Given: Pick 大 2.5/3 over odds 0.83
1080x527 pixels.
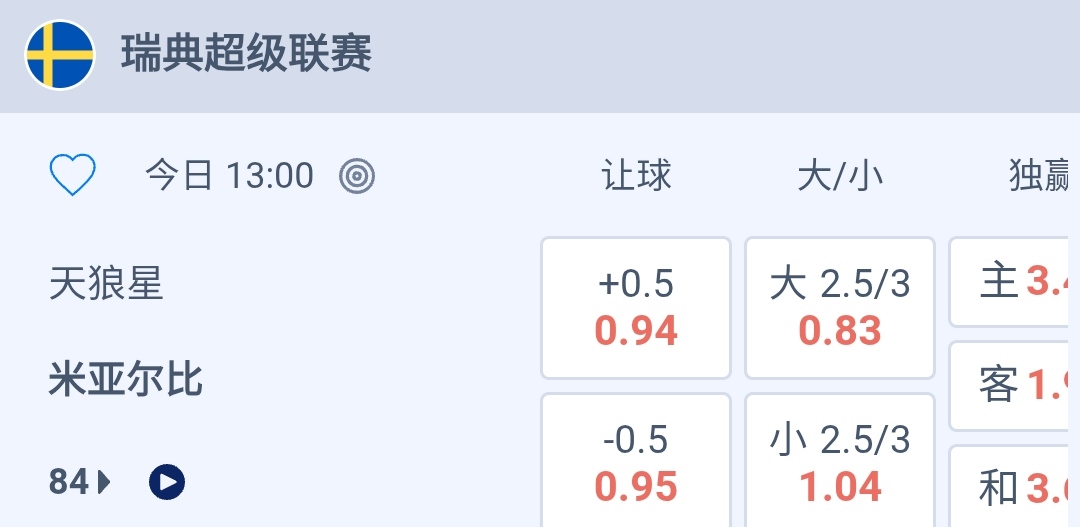Looking at the screenshot, I should point(840,308).
